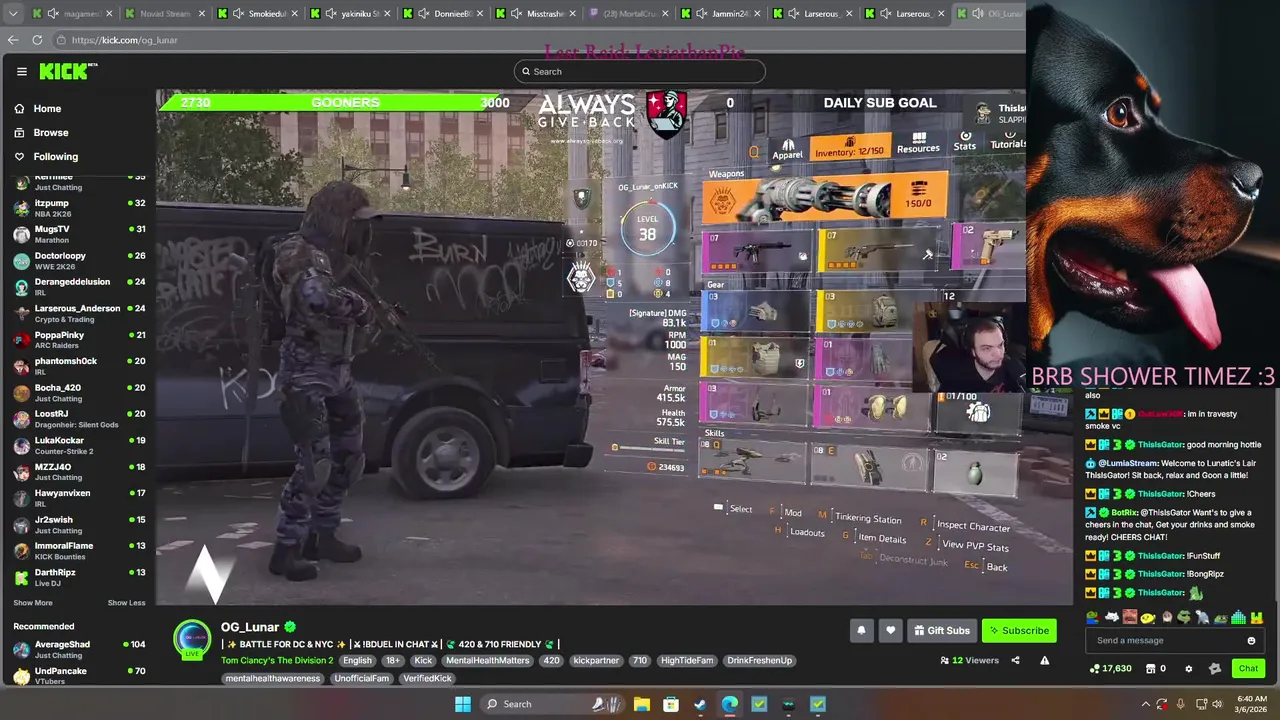The height and width of the screenshot is (720, 1280).
Task: Open DarthRipz channel in sidebar
Action: (x=78, y=577)
